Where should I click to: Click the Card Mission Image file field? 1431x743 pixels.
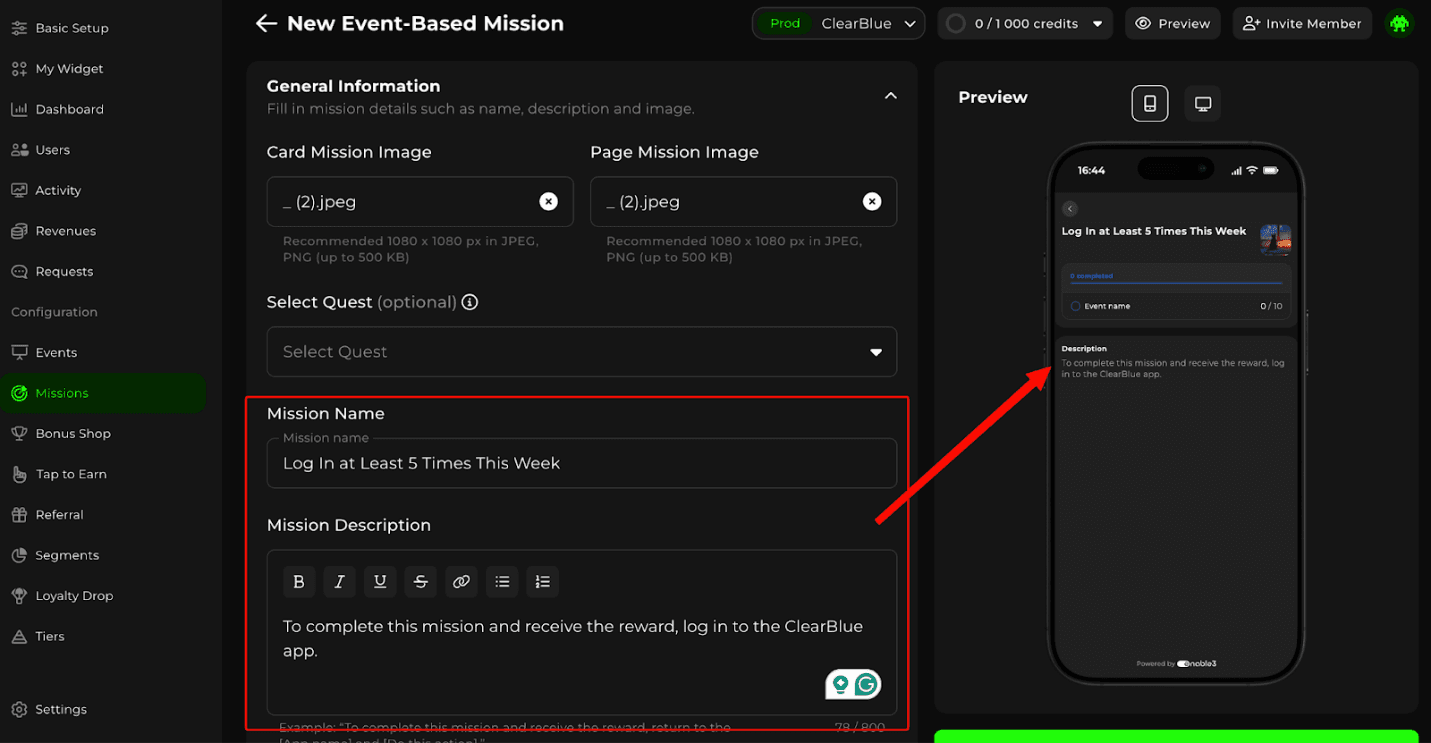(420, 202)
